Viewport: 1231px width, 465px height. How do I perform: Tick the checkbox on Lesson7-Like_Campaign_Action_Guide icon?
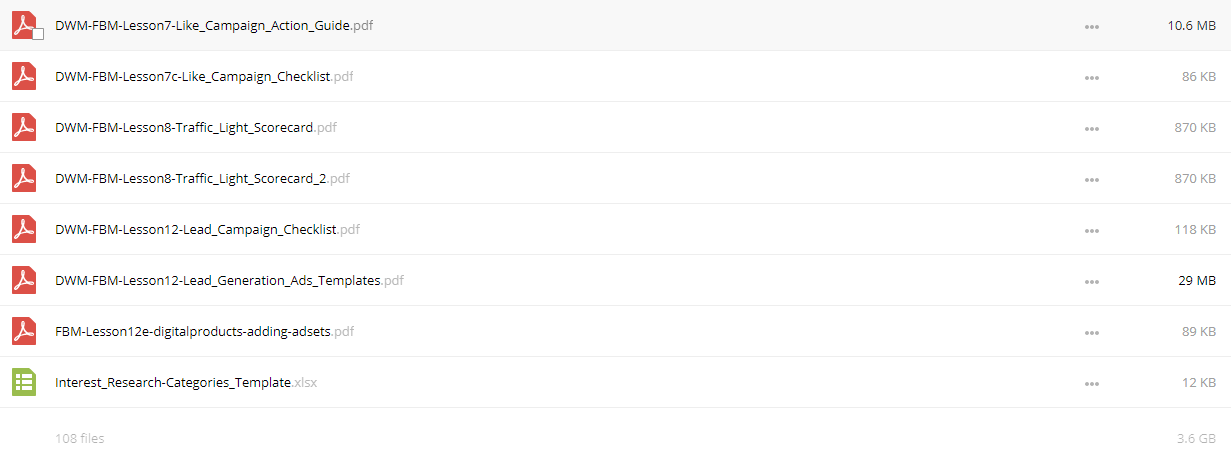tap(38, 34)
